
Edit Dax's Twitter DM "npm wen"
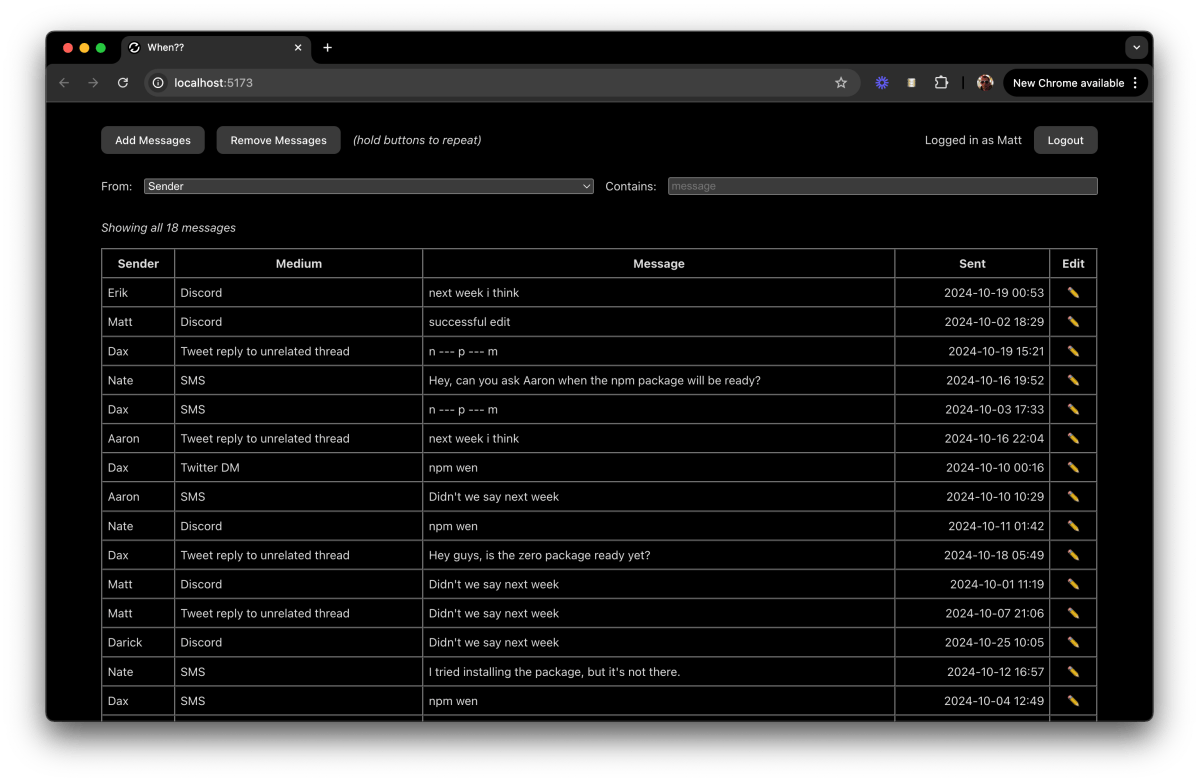(1073, 467)
